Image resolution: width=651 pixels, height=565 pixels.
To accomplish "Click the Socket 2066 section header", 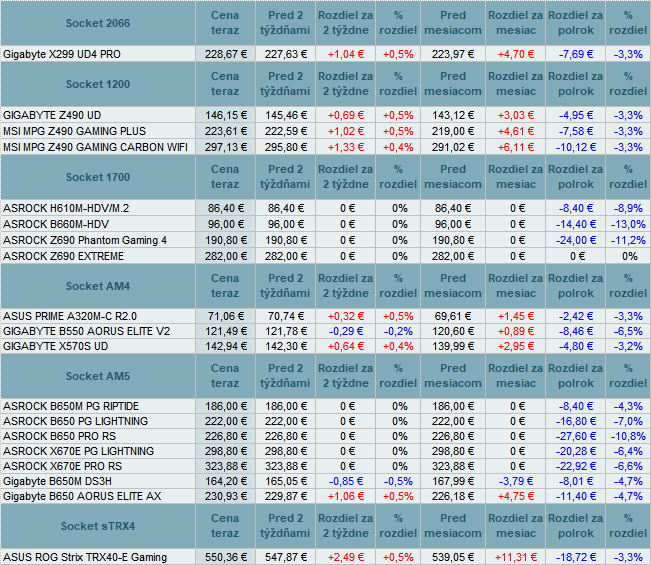I will coord(98,23).
